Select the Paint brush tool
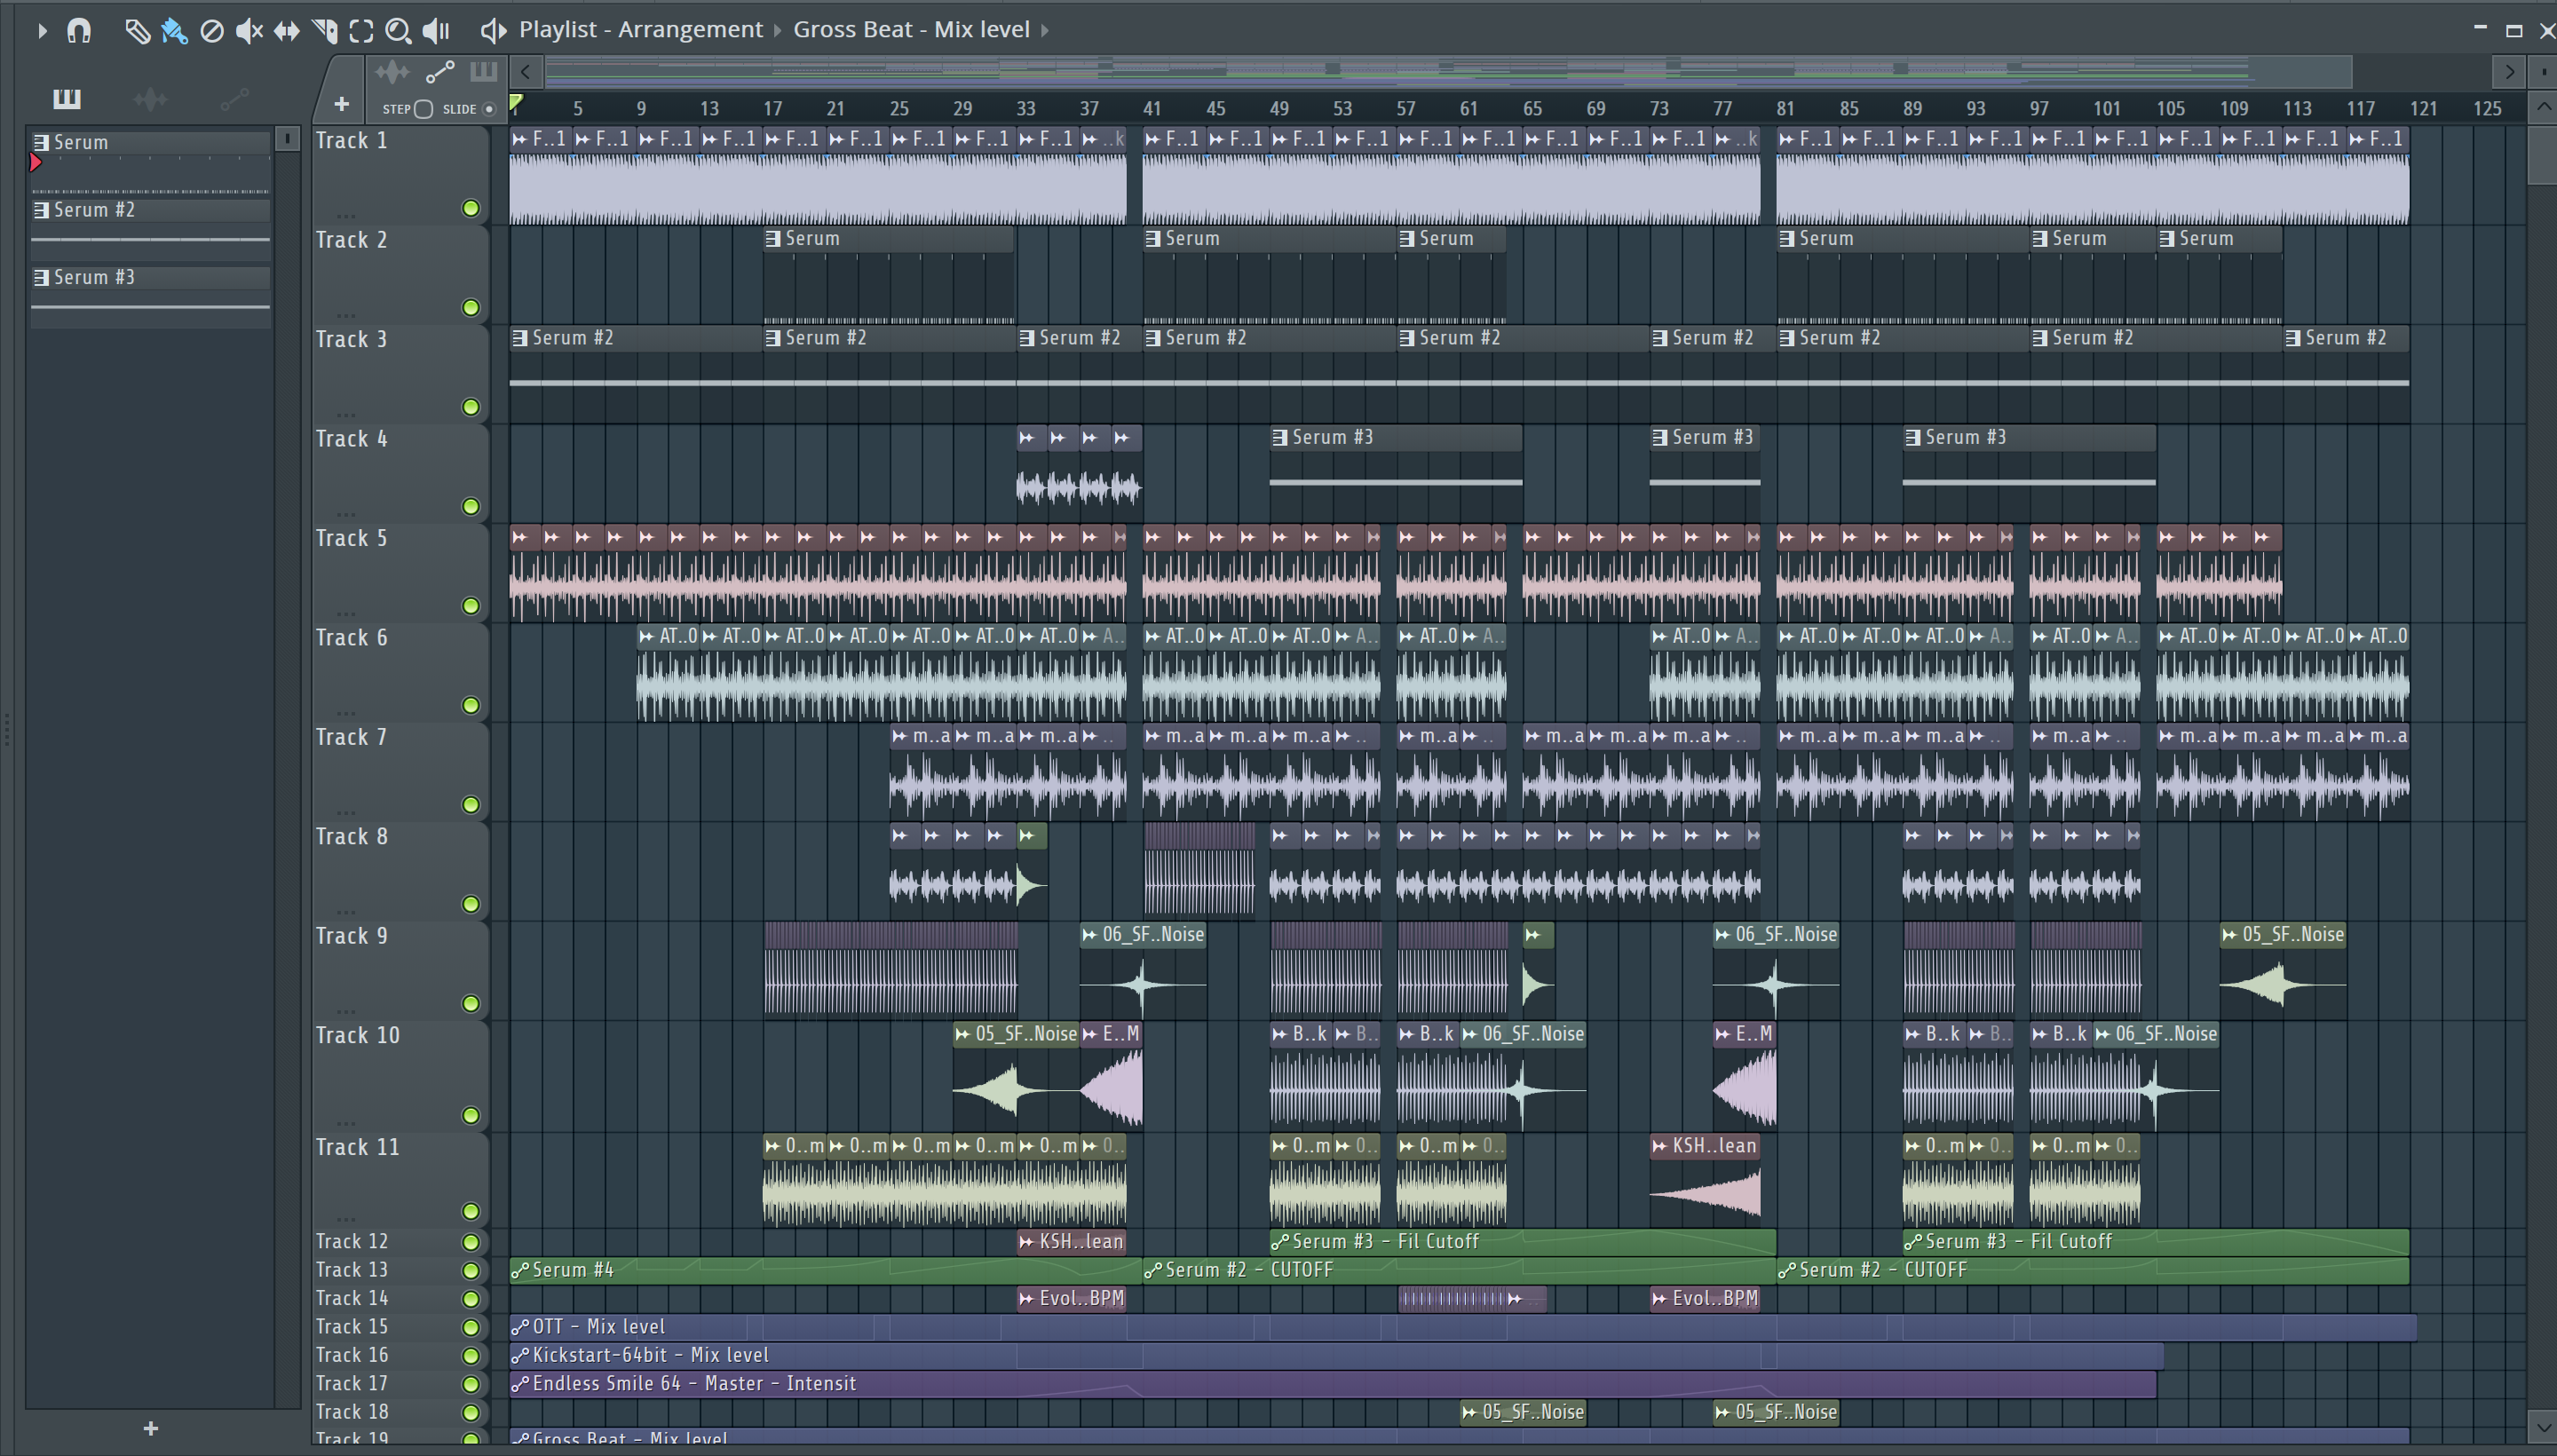The image size is (2557, 1456). coord(174,31)
